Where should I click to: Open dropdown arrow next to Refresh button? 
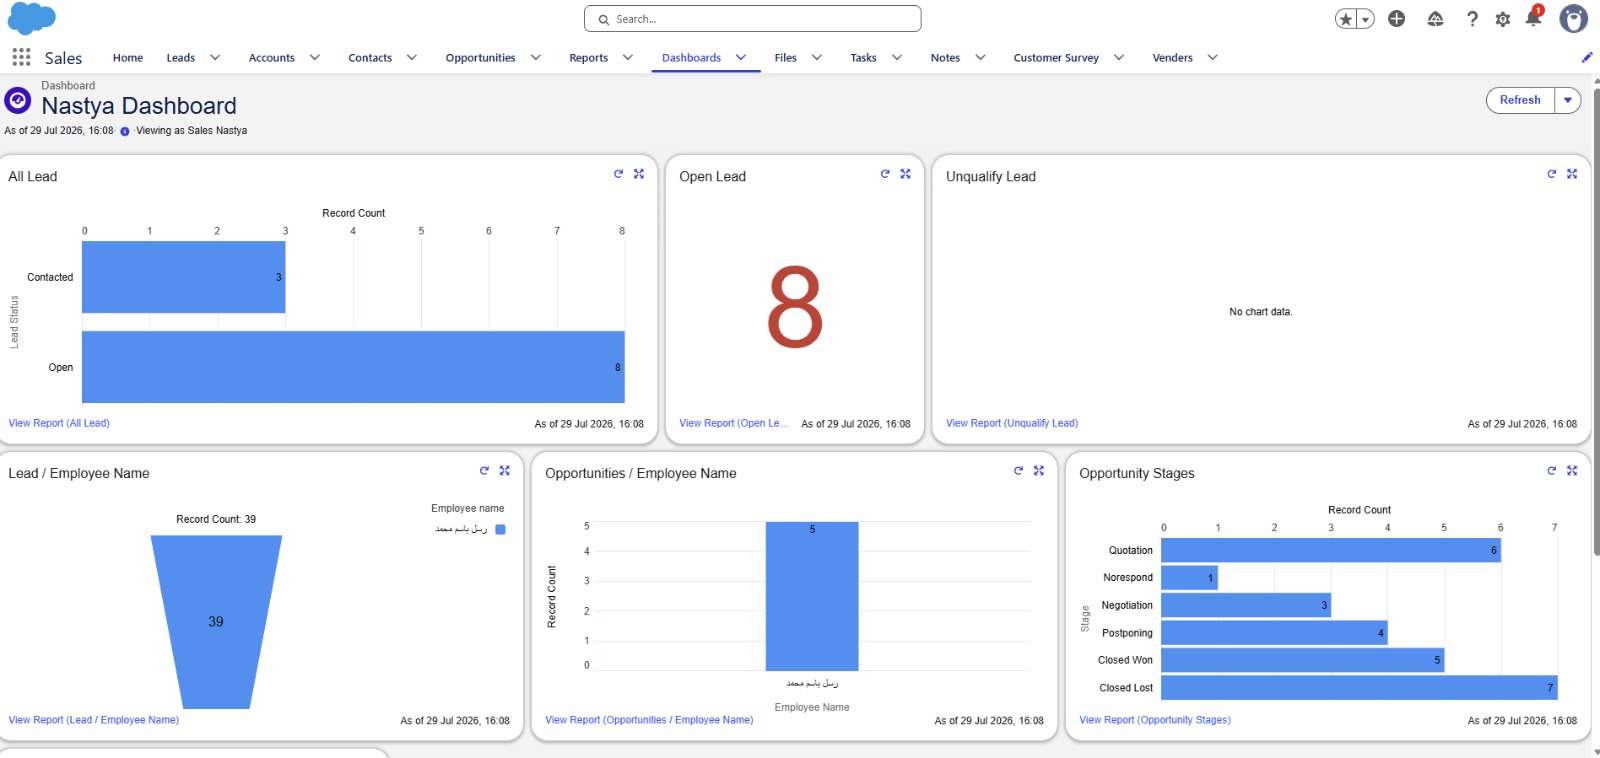tap(1568, 100)
